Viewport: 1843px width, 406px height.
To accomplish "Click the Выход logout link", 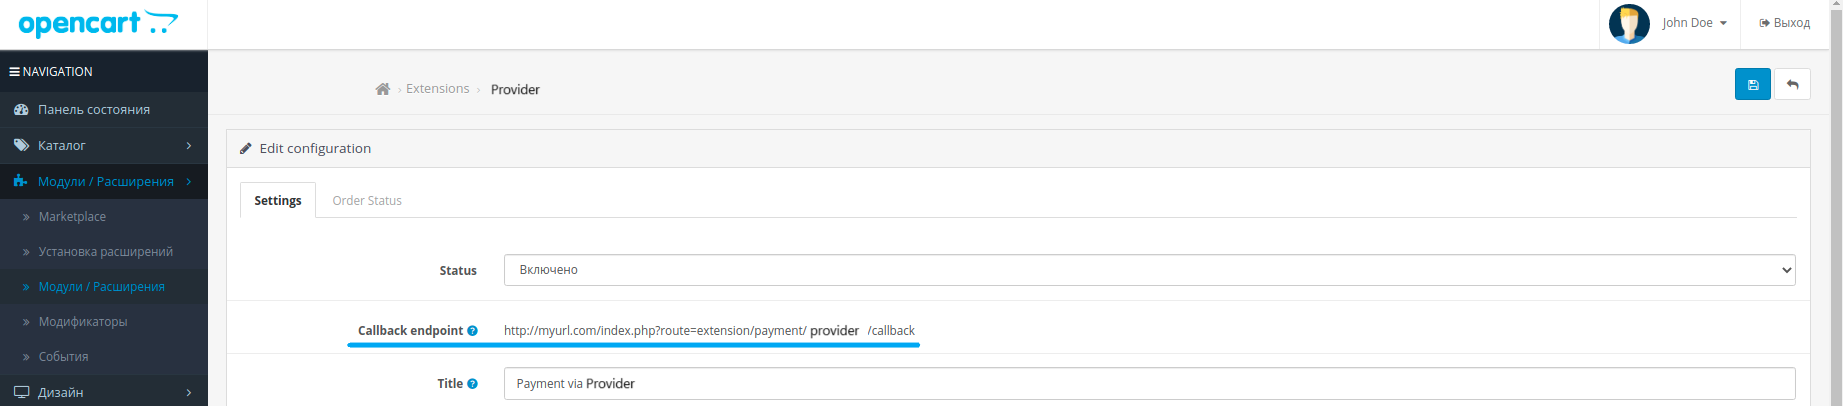I will [1785, 23].
